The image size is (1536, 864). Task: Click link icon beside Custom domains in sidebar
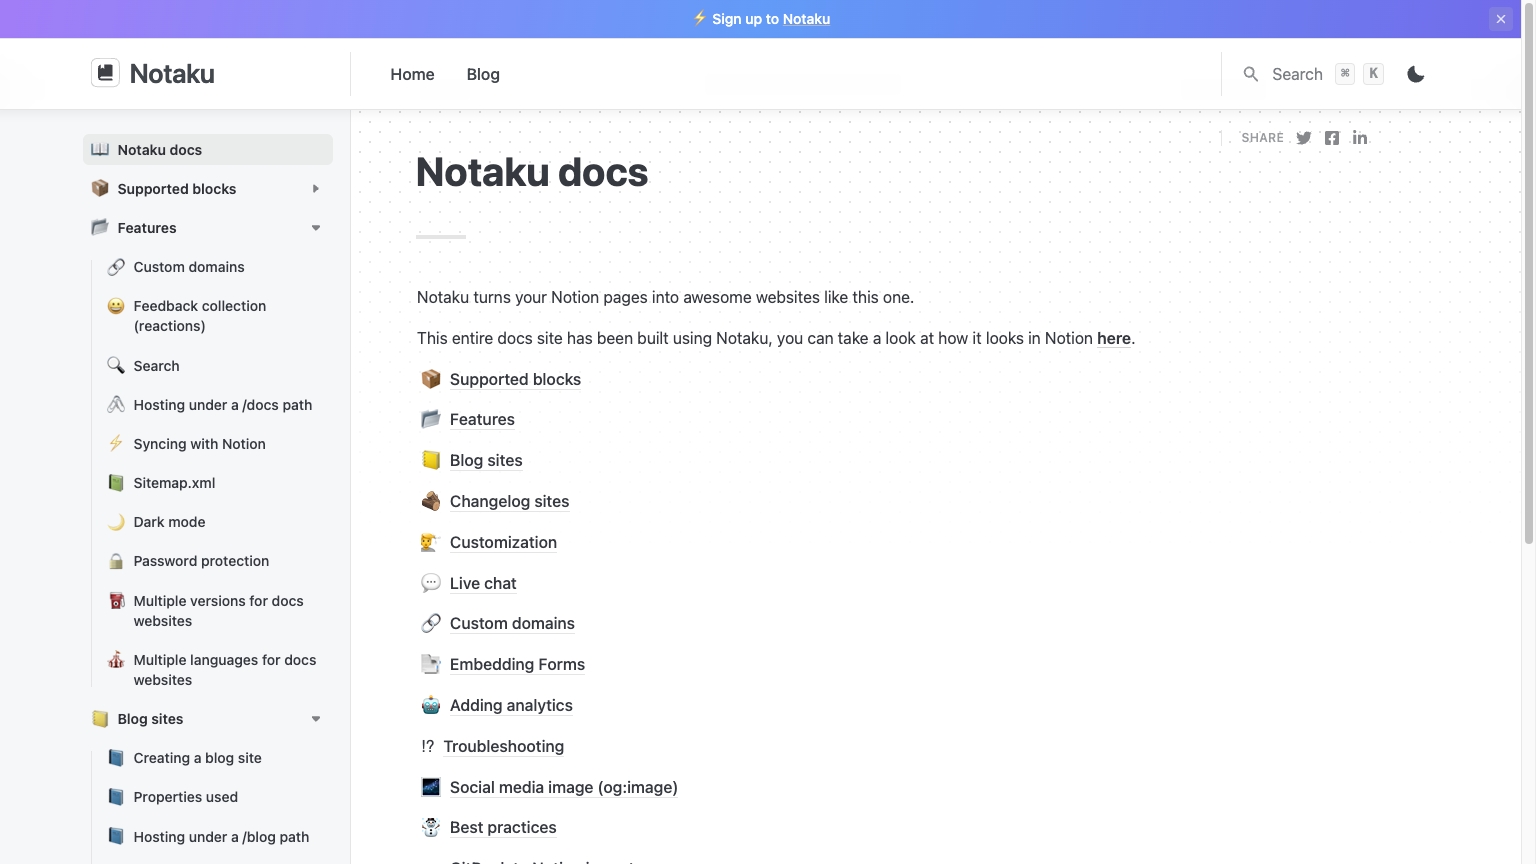(116, 267)
